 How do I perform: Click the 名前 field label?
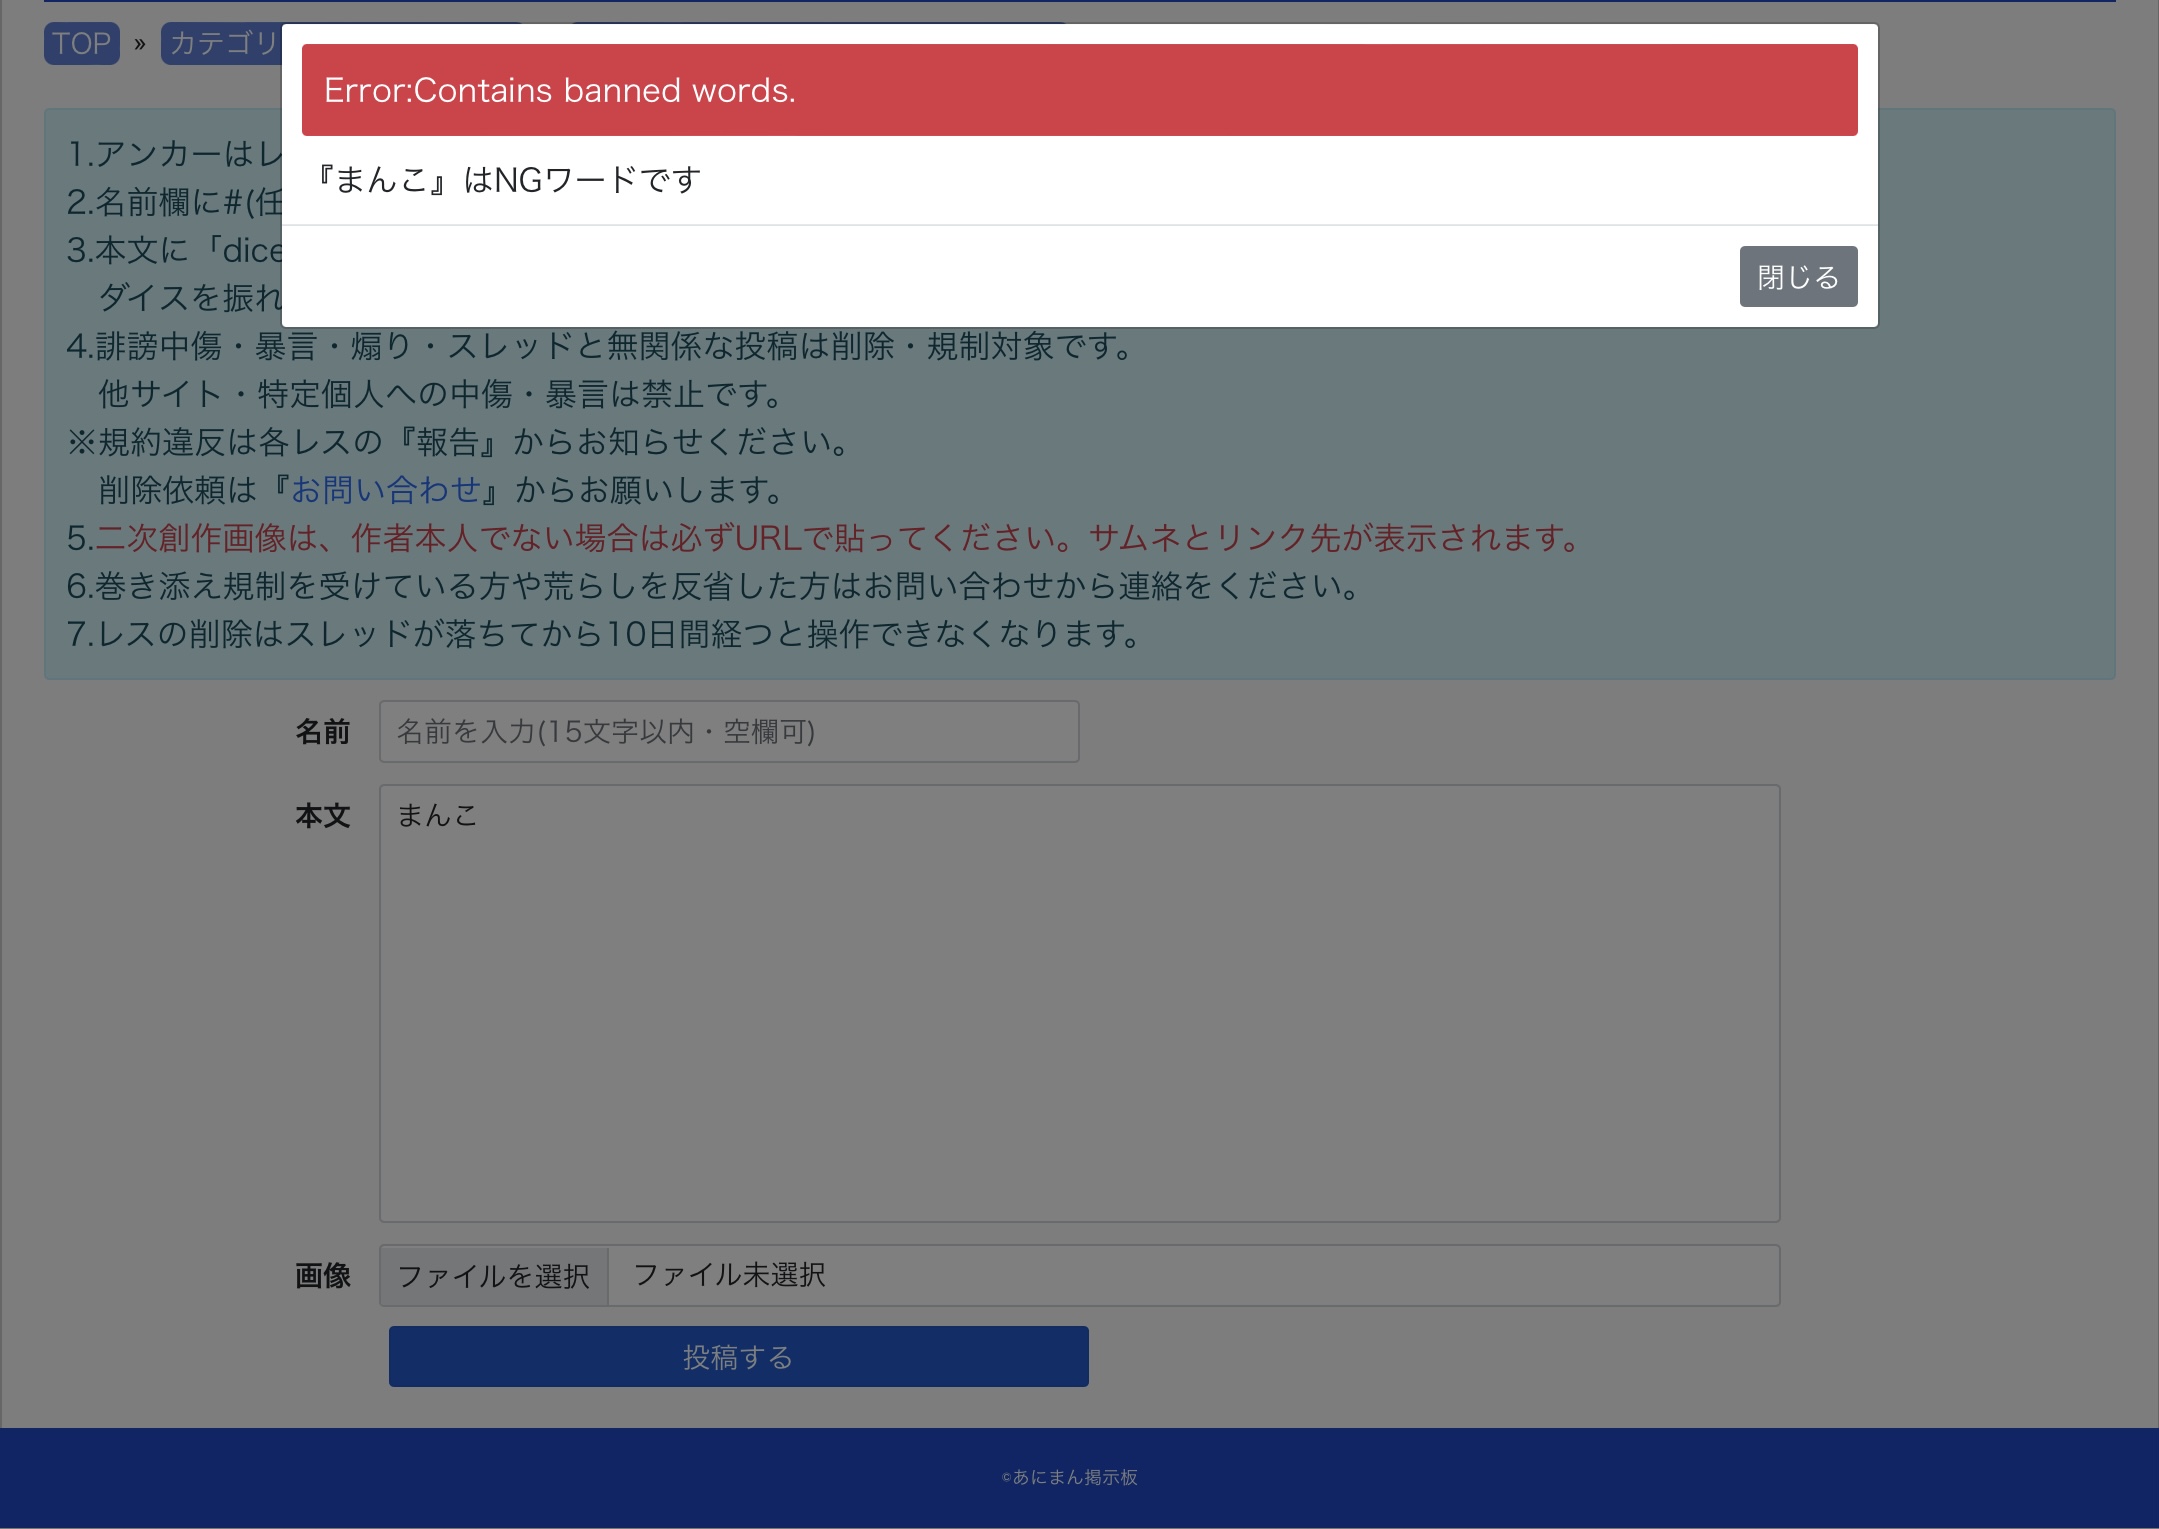[x=322, y=732]
